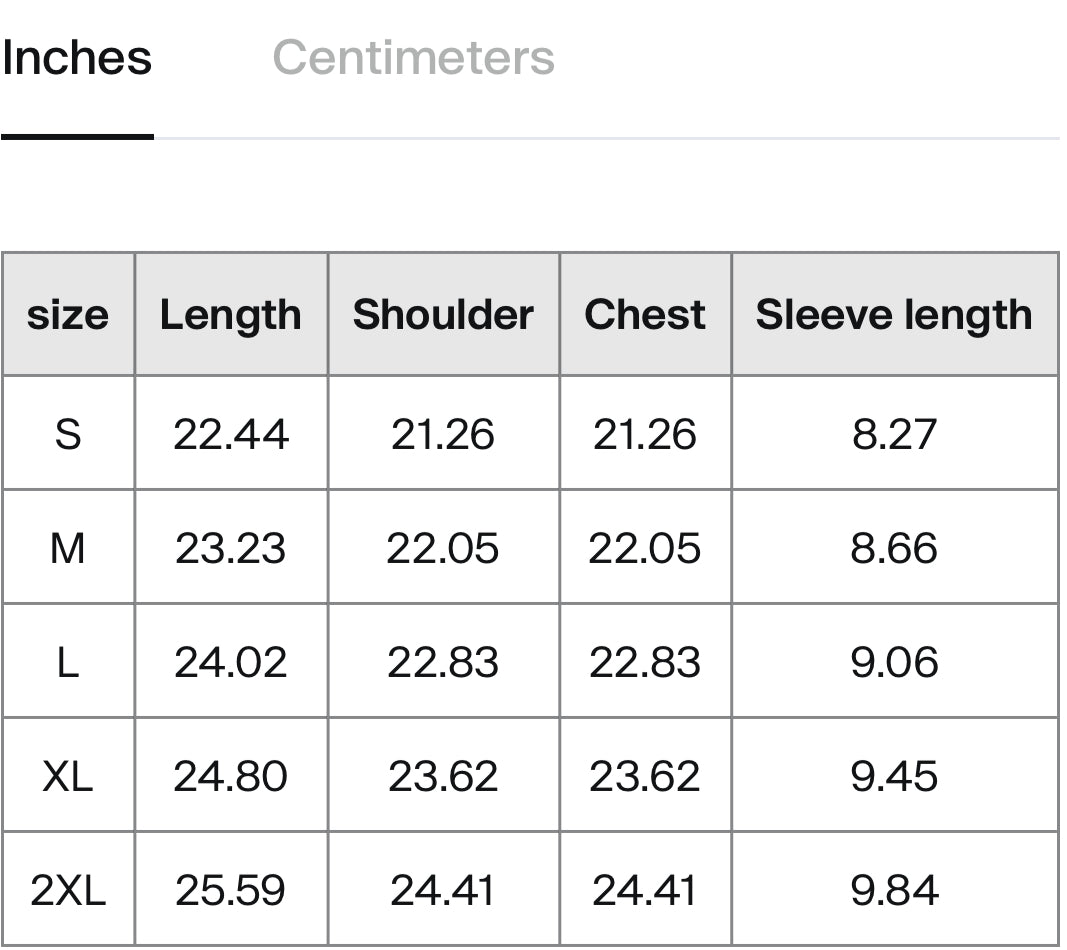The width and height of the screenshot is (1067, 950).
Task: Select the Inches tab
Action: (x=77, y=58)
